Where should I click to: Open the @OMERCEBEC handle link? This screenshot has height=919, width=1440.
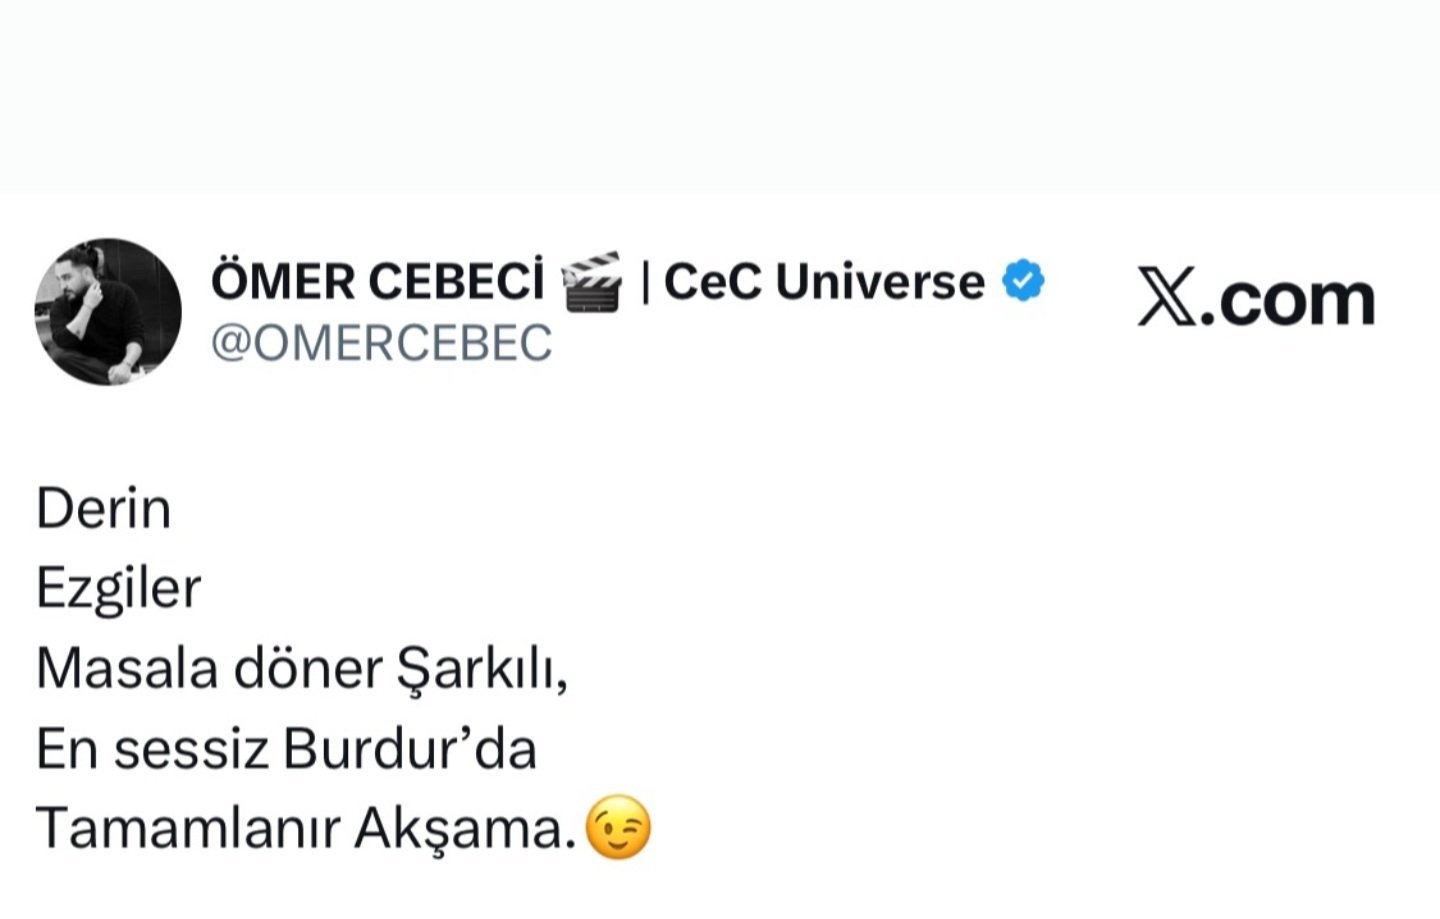coord(381,343)
